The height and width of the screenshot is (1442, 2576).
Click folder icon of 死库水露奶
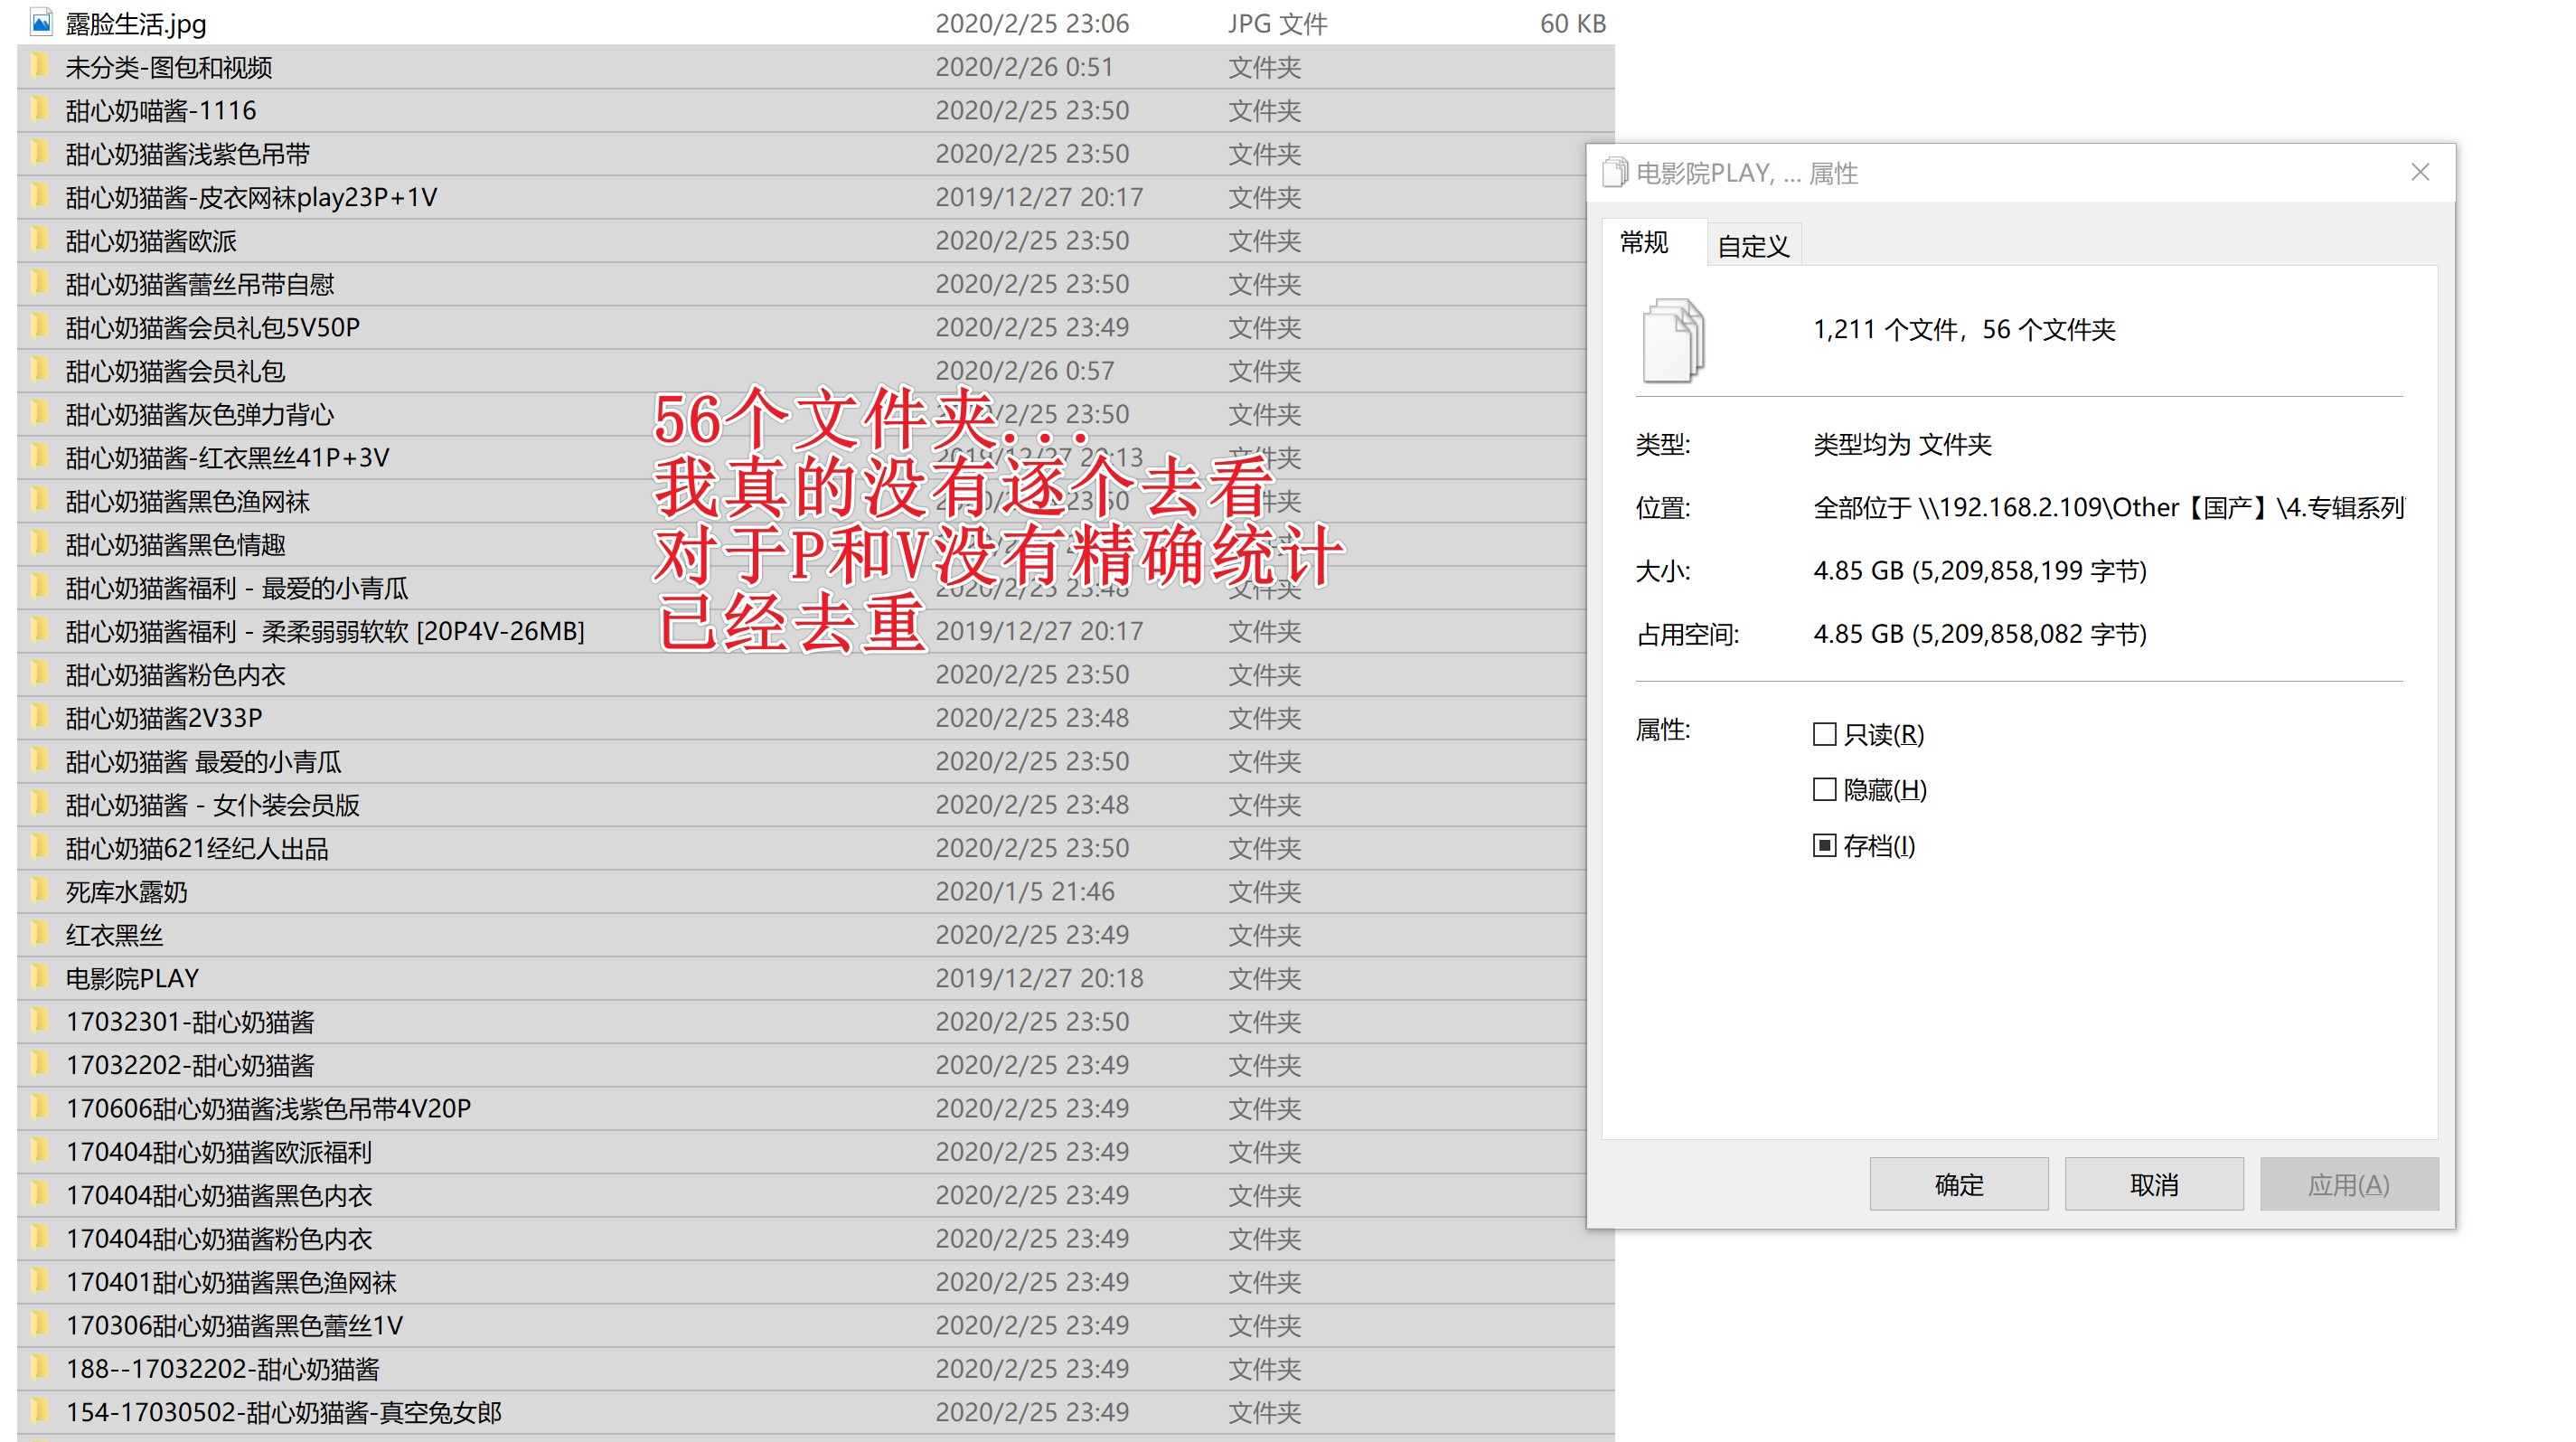pyautogui.click(x=41, y=891)
